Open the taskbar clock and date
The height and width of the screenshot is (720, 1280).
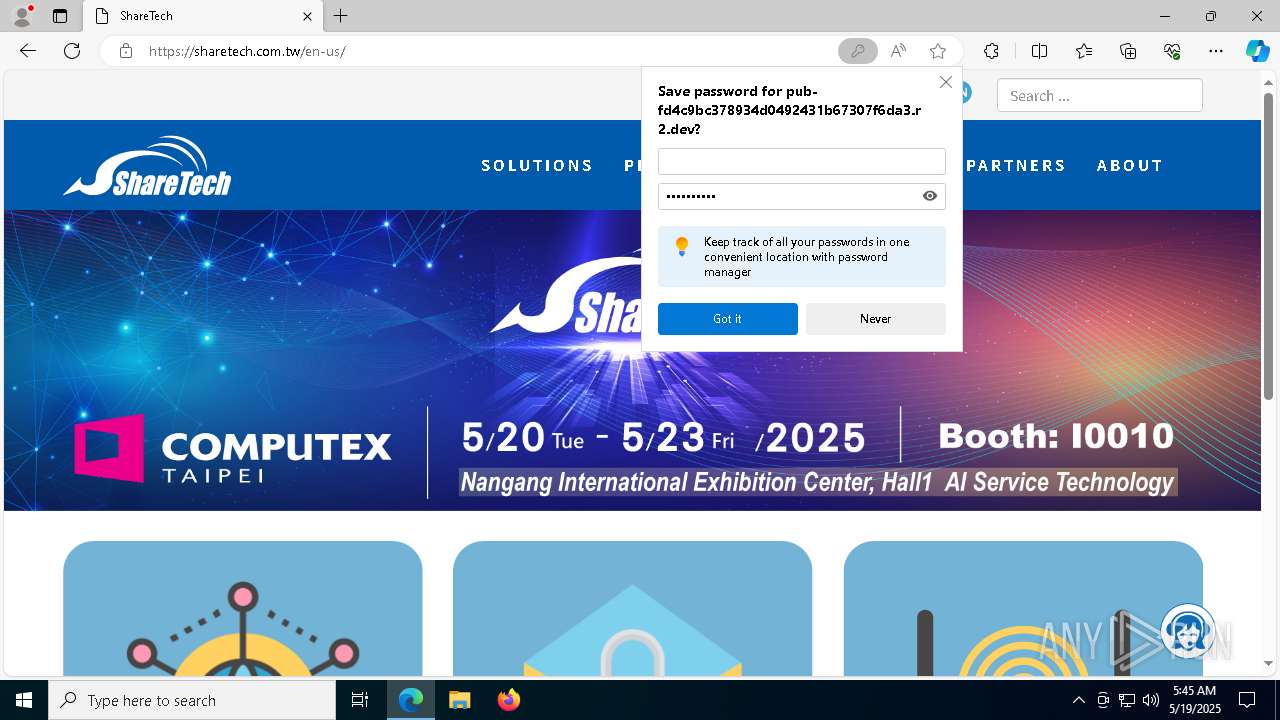(x=1195, y=700)
